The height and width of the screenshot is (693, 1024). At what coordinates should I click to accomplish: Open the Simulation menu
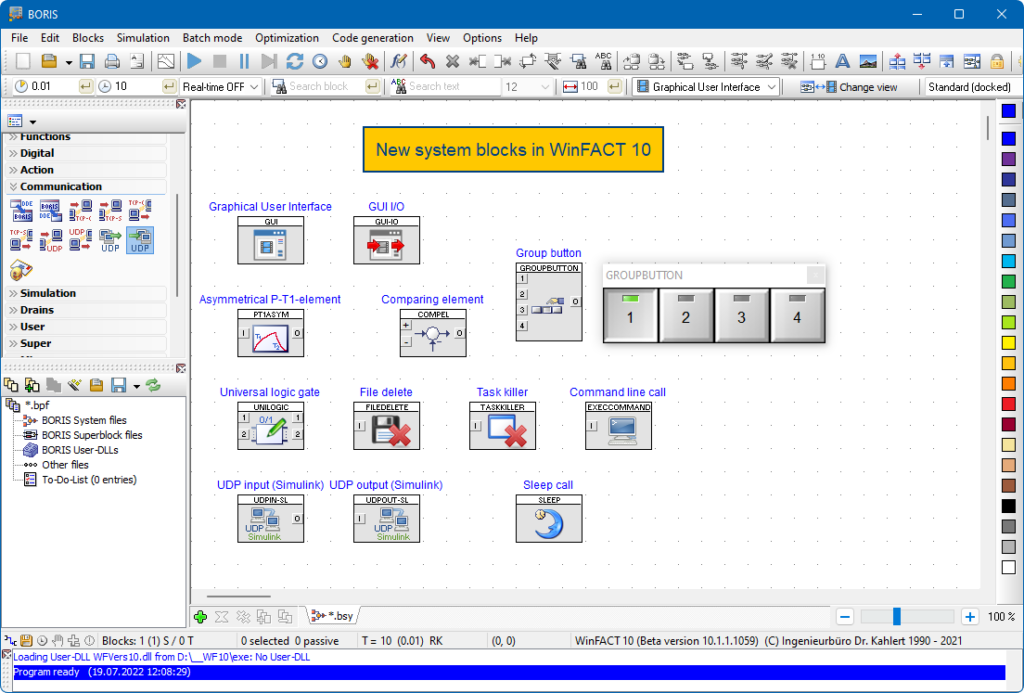pos(143,38)
